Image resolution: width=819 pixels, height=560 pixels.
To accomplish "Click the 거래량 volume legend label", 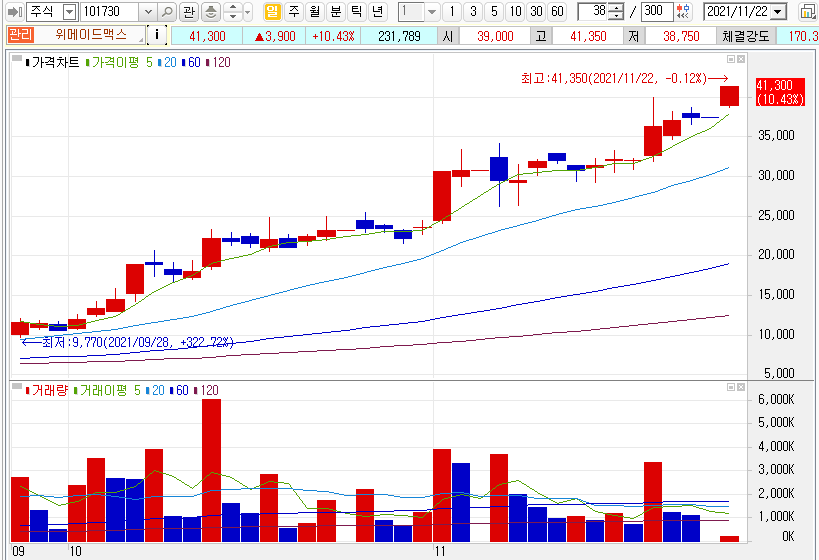I will [x=50, y=390].
